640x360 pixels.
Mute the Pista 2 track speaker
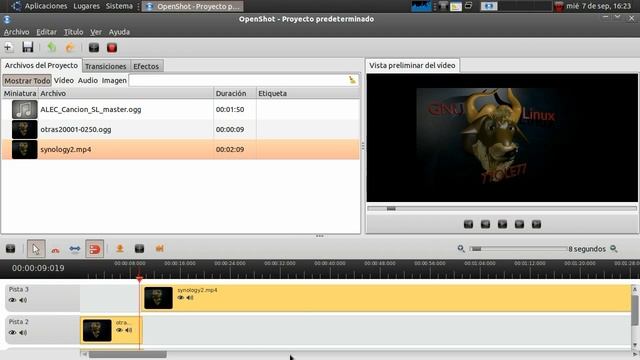[23, 333]
